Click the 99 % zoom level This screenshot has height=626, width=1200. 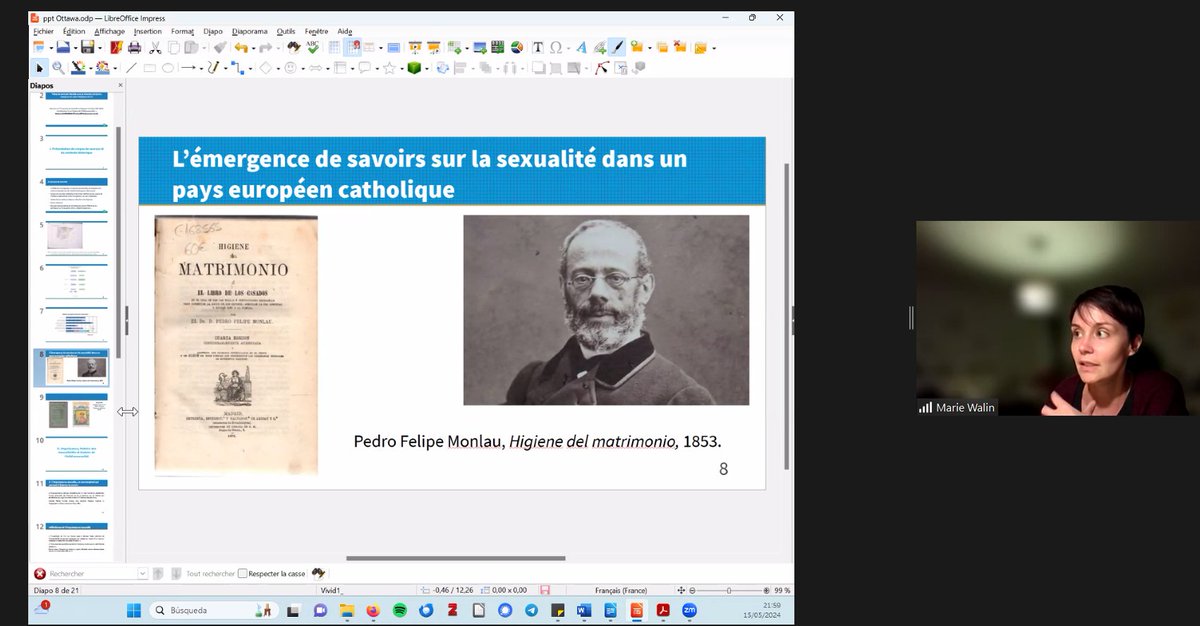pyautogui.click(x=782, y=591)
